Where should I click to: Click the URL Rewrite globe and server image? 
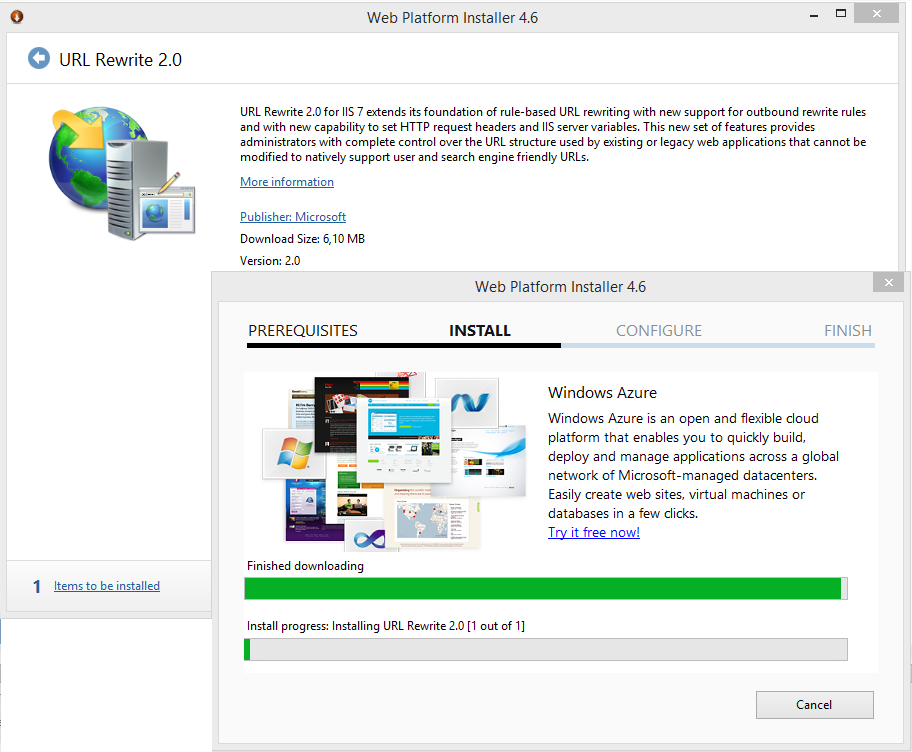click(x=122, y=173)
